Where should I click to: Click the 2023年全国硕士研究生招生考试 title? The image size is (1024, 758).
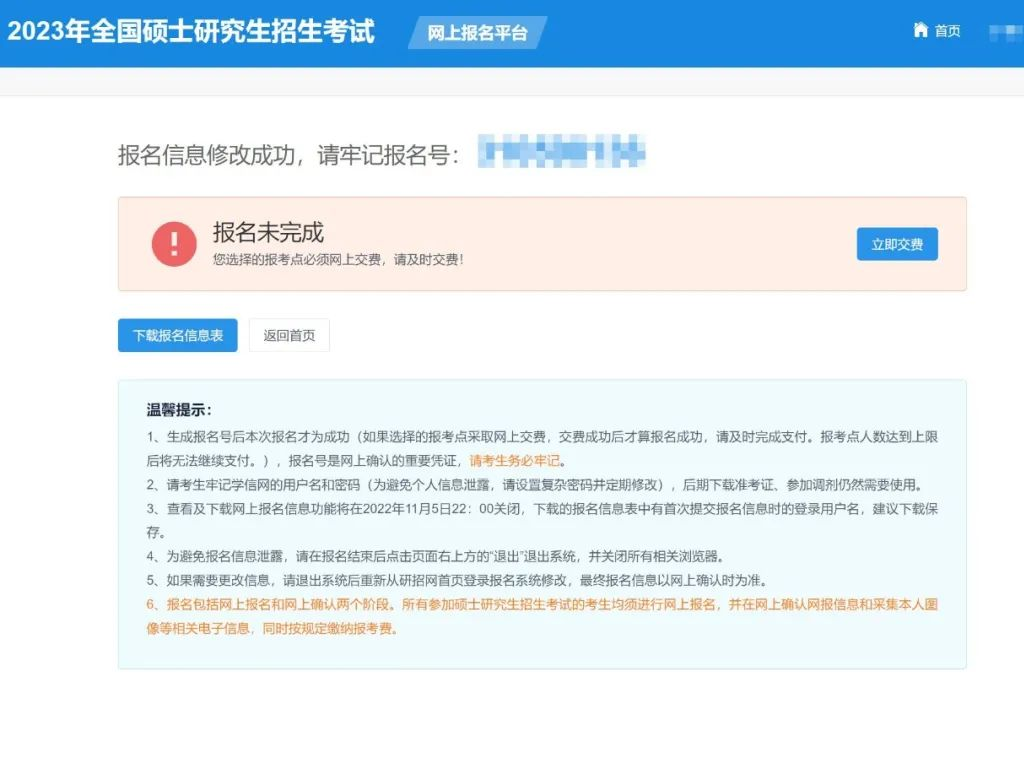pyautogui.click(x=191, y=31)
